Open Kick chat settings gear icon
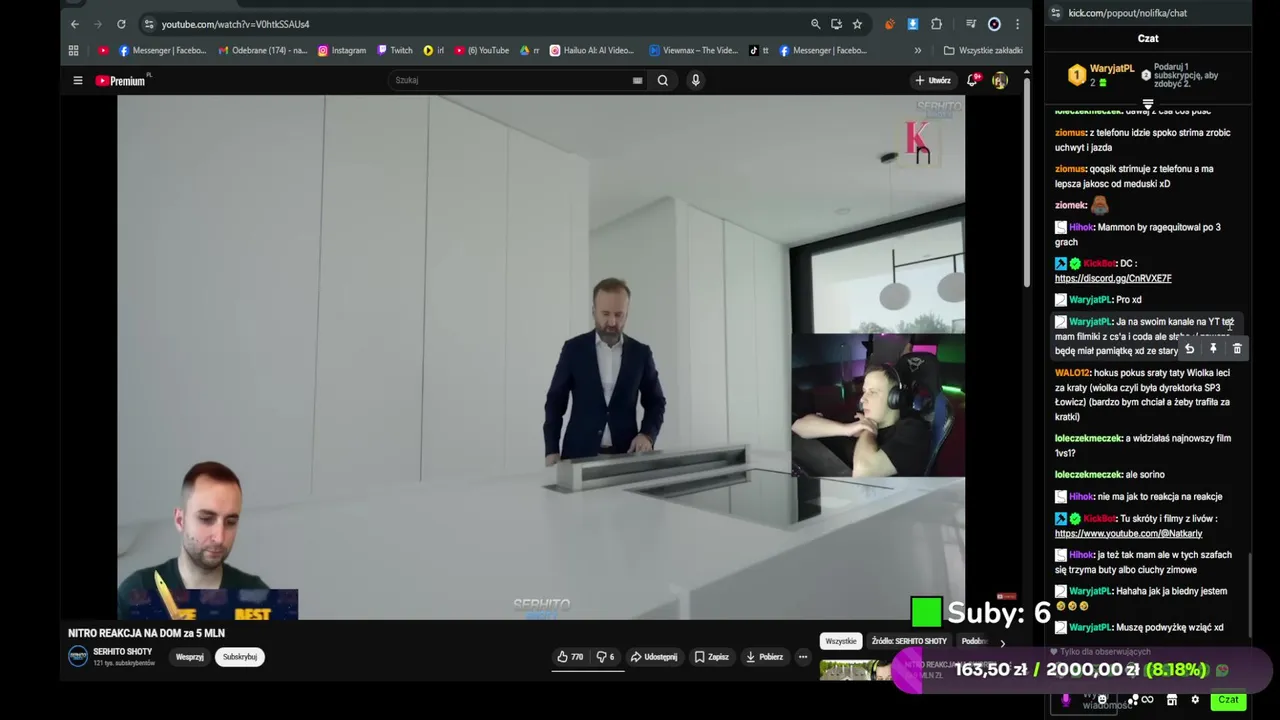Viewport: 1280px width, 720px height. [x=1194, y=700]
